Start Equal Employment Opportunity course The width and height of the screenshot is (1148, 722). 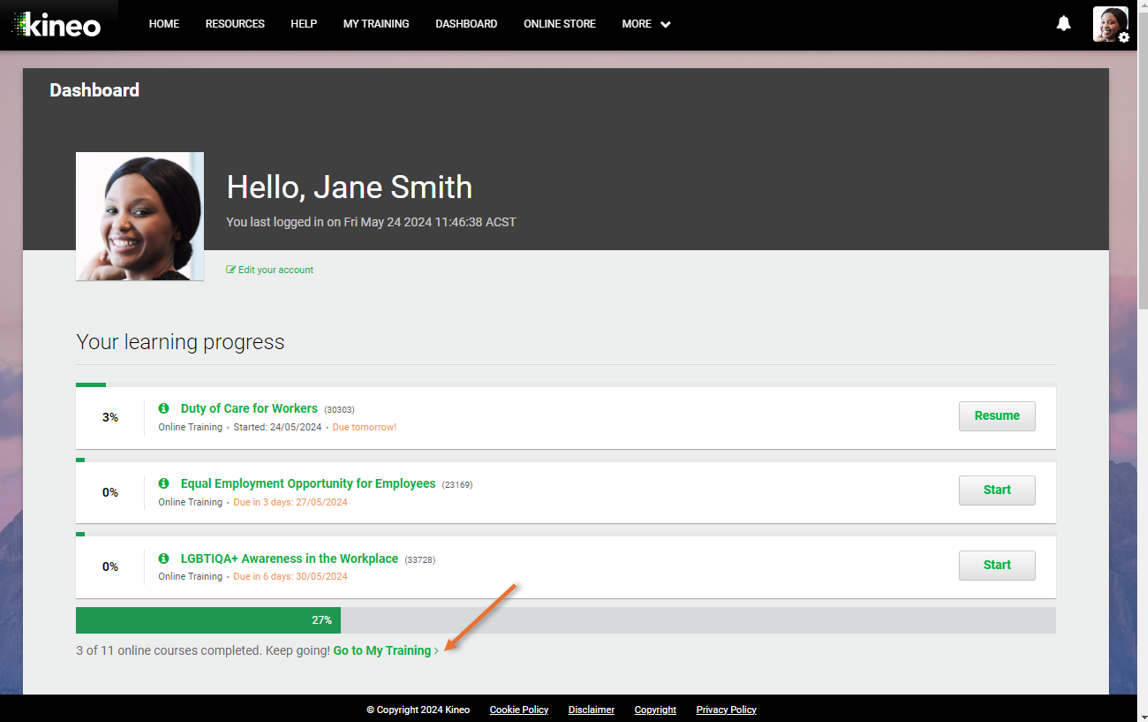996,490
